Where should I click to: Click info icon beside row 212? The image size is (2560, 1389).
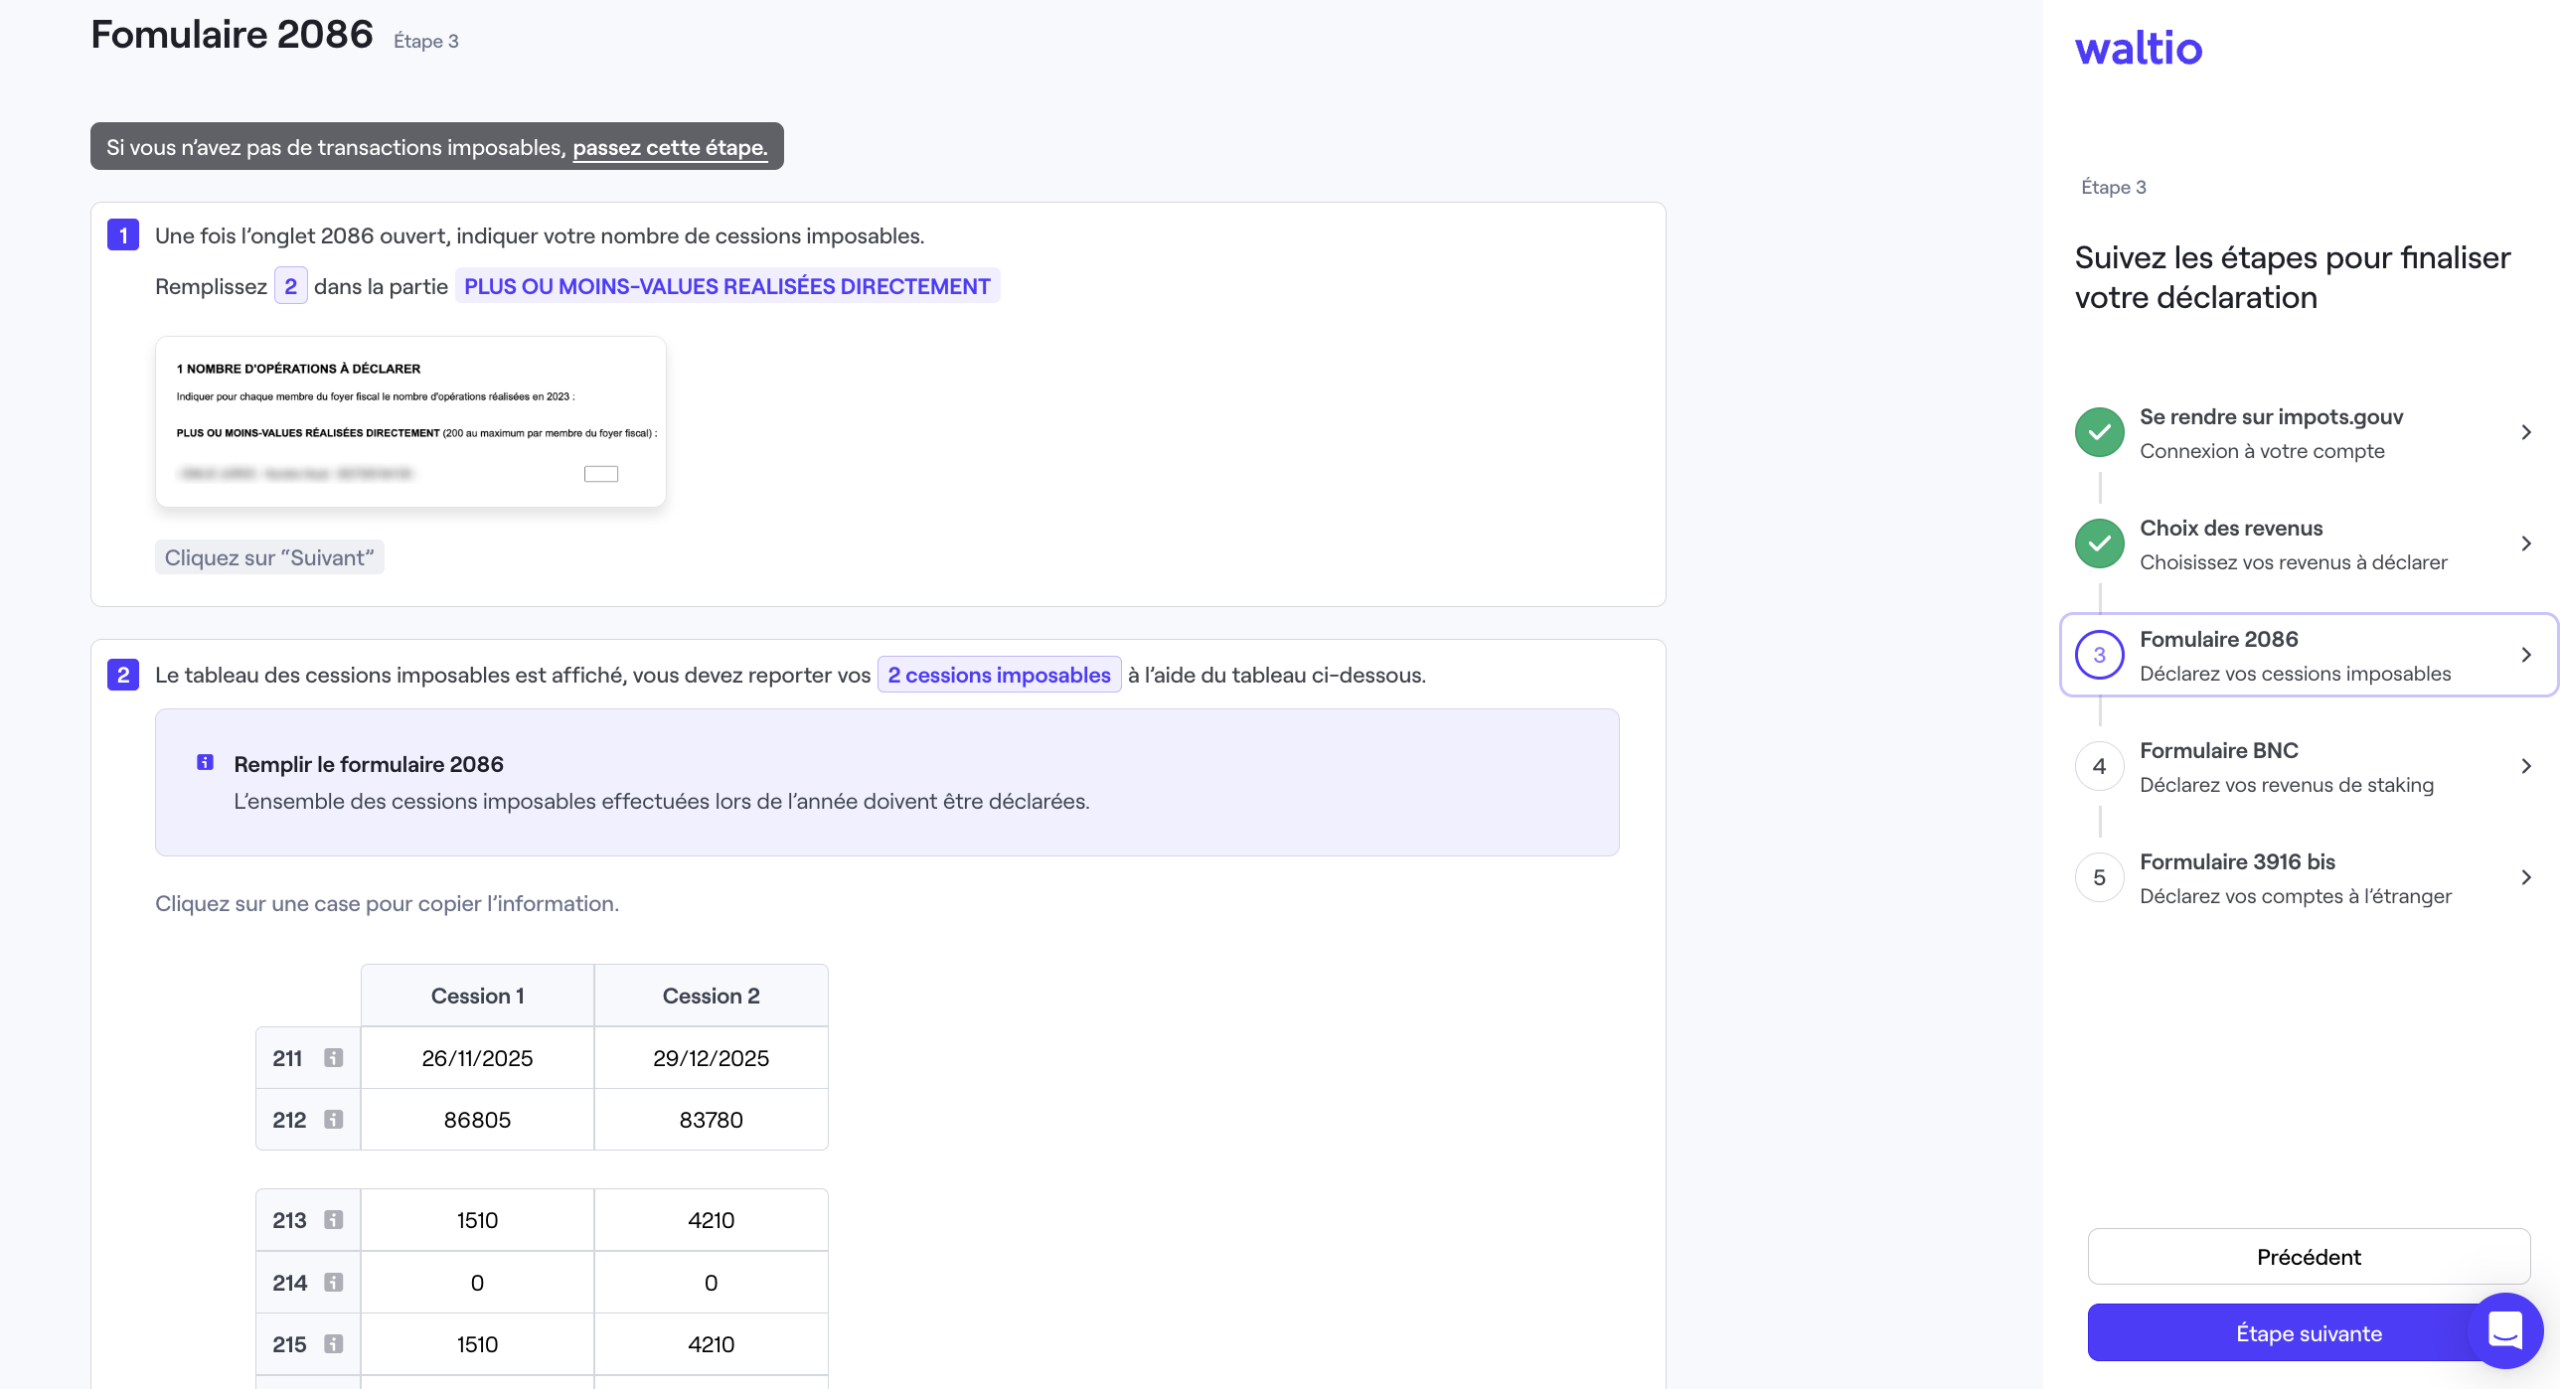(333, 1120)
